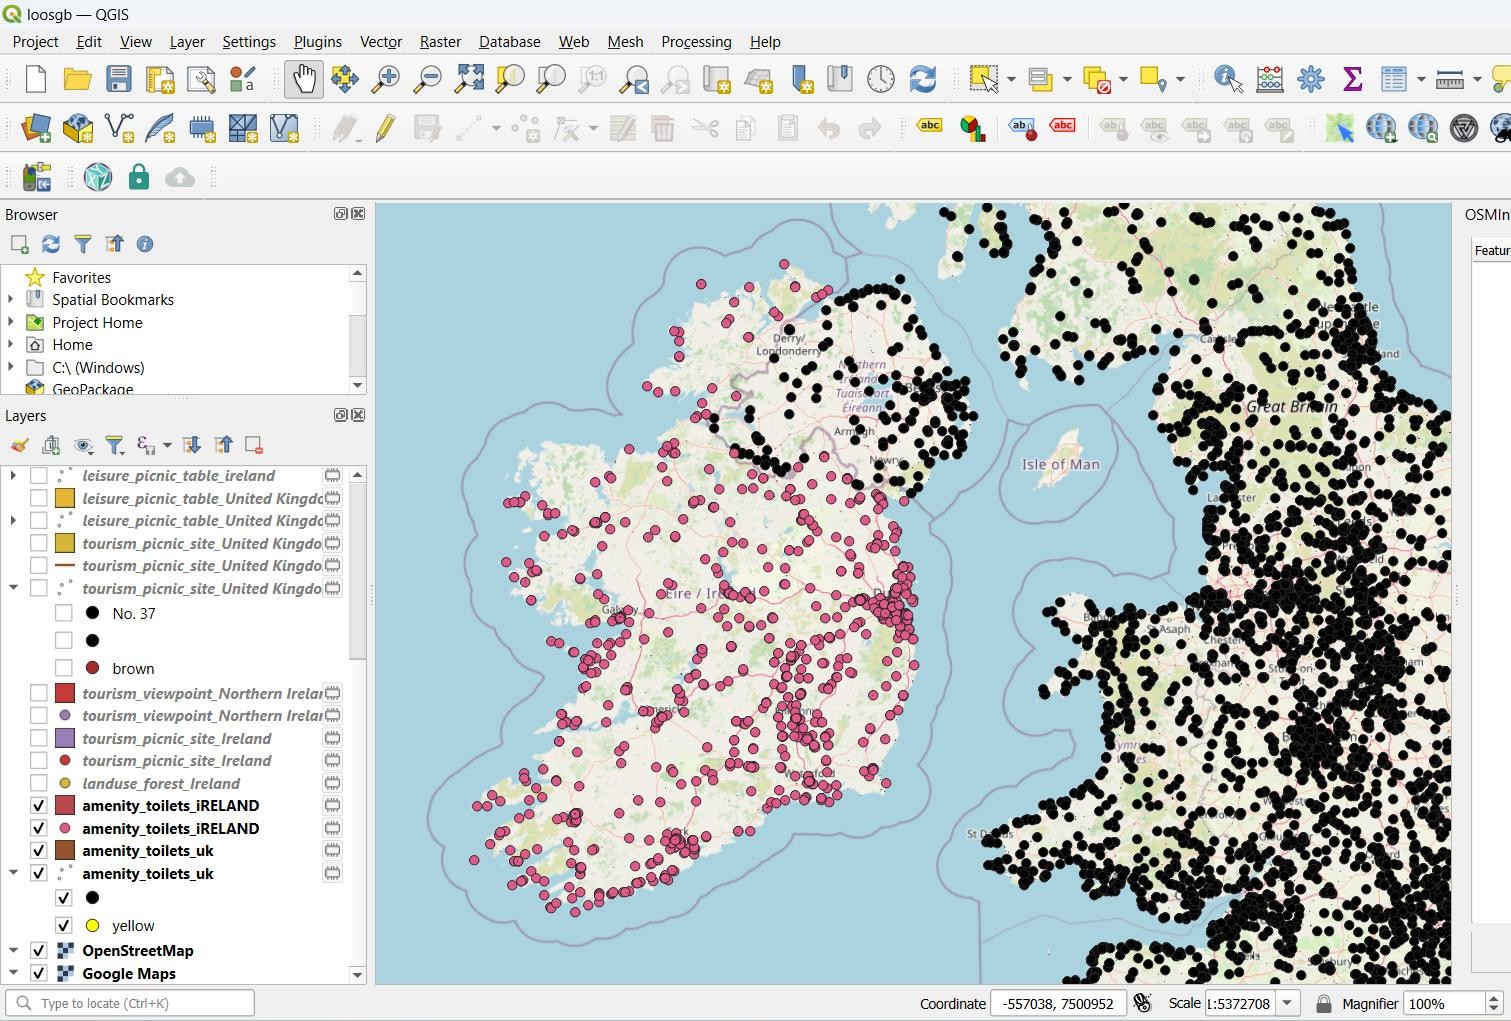
Task: Click the Temporal Controller clock icon
Action: point(881,79)
